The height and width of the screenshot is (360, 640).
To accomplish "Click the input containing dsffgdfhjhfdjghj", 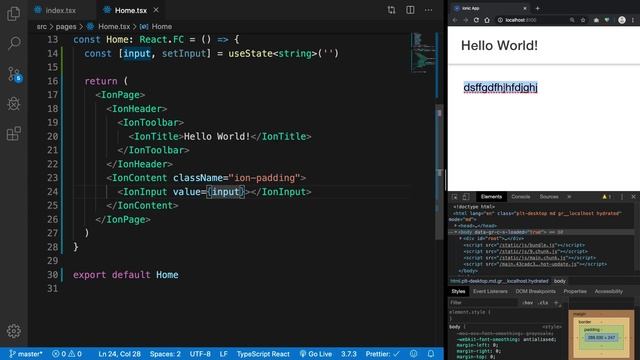I will [500, 87].
